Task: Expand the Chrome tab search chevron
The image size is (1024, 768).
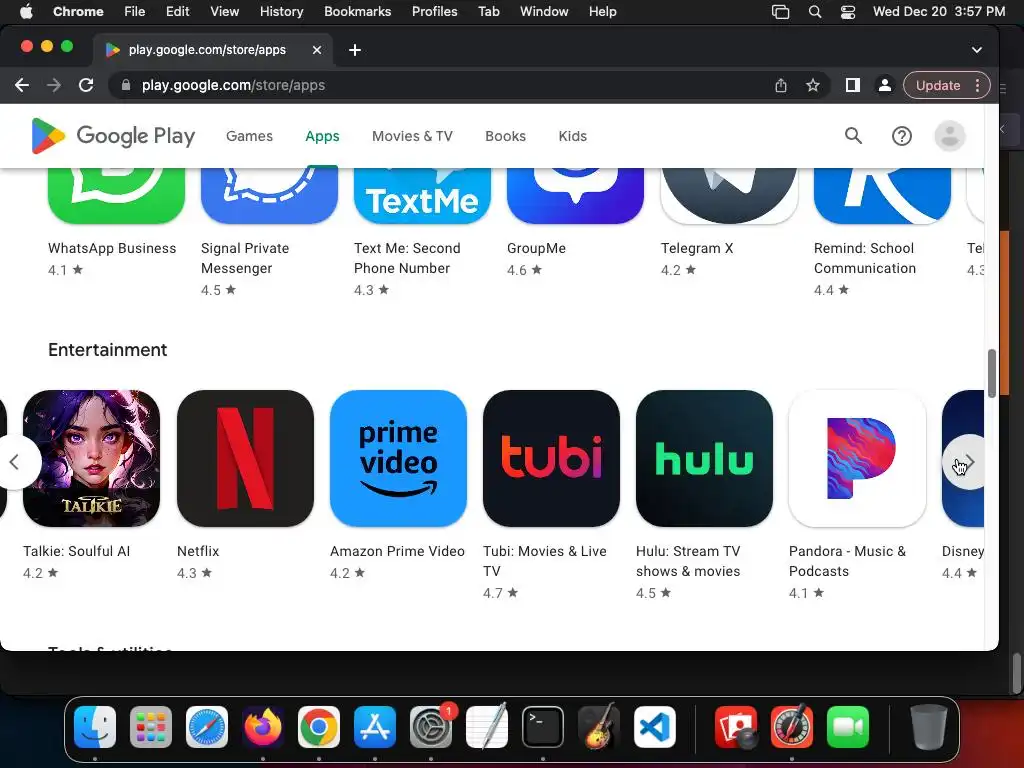Action: pyautogui.click(x=976, y=50)
